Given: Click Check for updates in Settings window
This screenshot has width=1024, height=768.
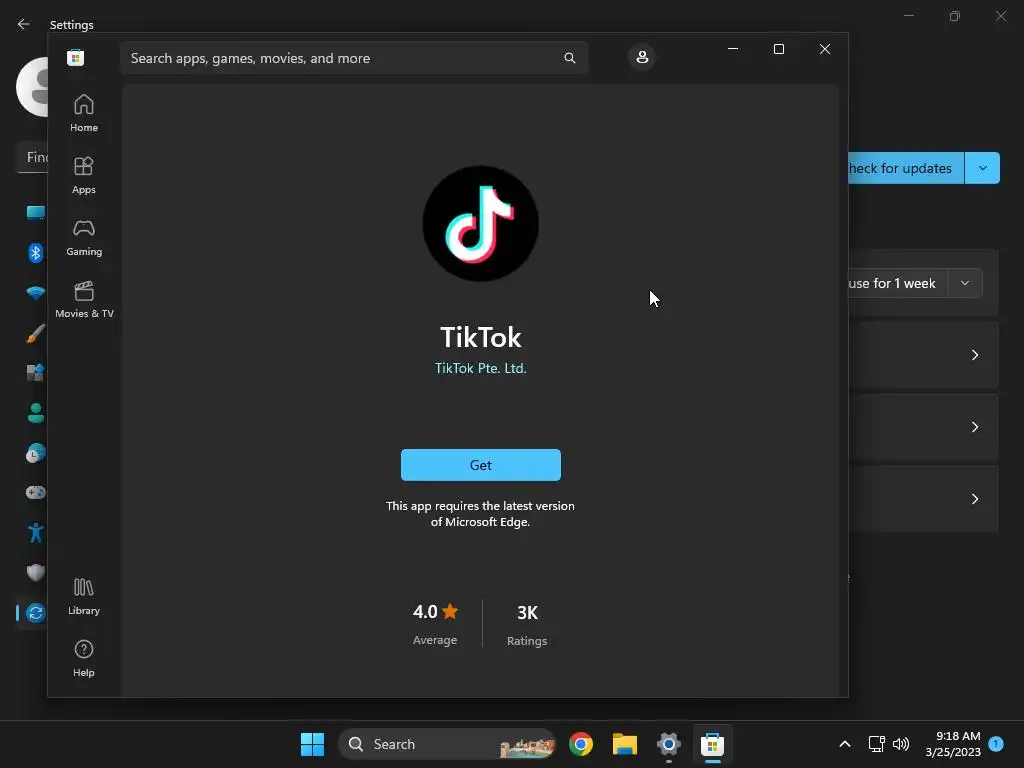Looking at the screenshot, I should (906, 168).
